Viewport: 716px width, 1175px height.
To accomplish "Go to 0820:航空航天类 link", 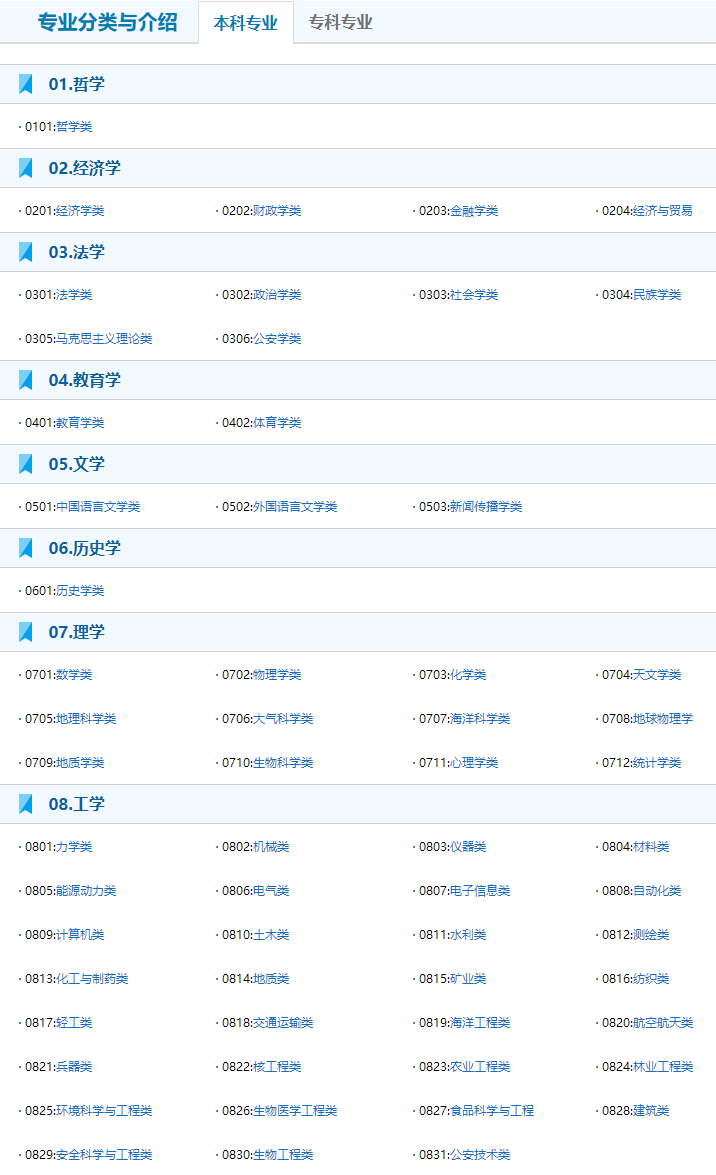I will coord(648,1023).
